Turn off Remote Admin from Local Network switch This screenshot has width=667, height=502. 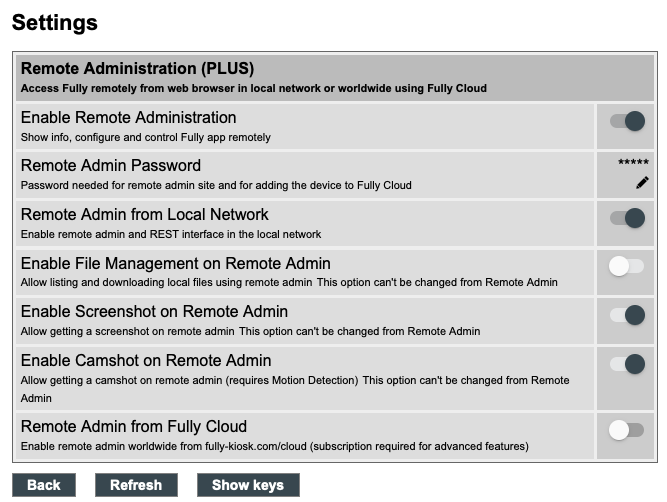point(627,218)
